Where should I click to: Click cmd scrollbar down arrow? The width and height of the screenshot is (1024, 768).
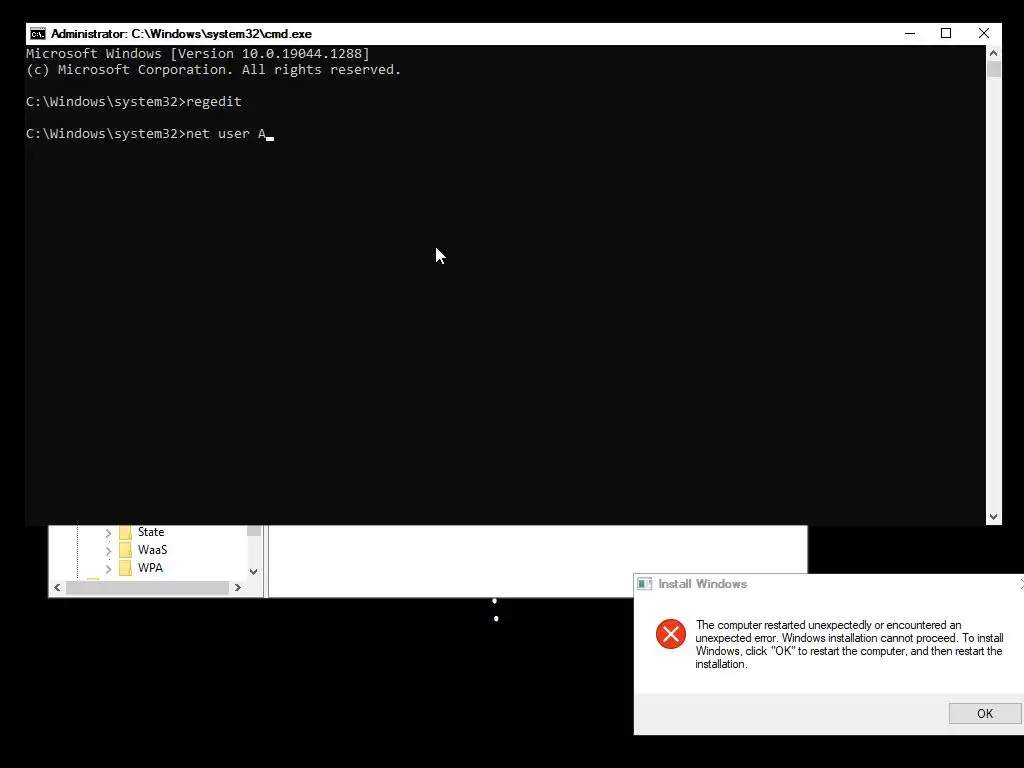pos(993,517)
